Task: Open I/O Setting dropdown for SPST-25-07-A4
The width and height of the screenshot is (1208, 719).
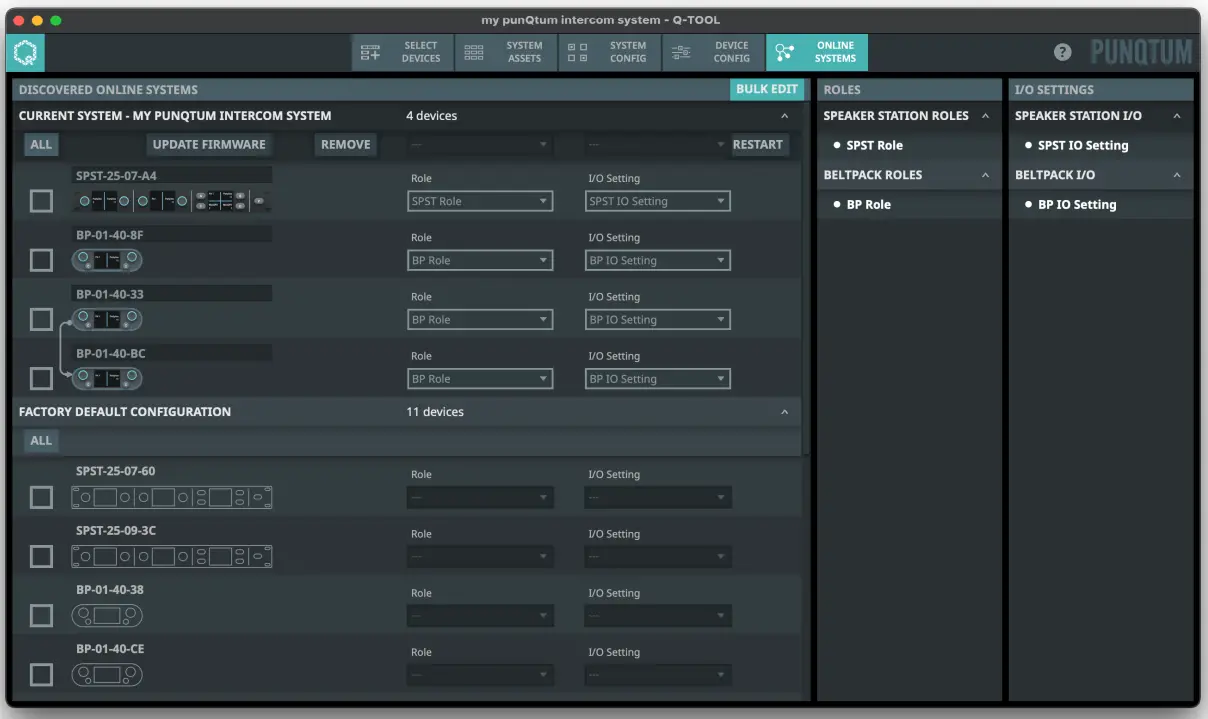Action: tap(658, 201)
